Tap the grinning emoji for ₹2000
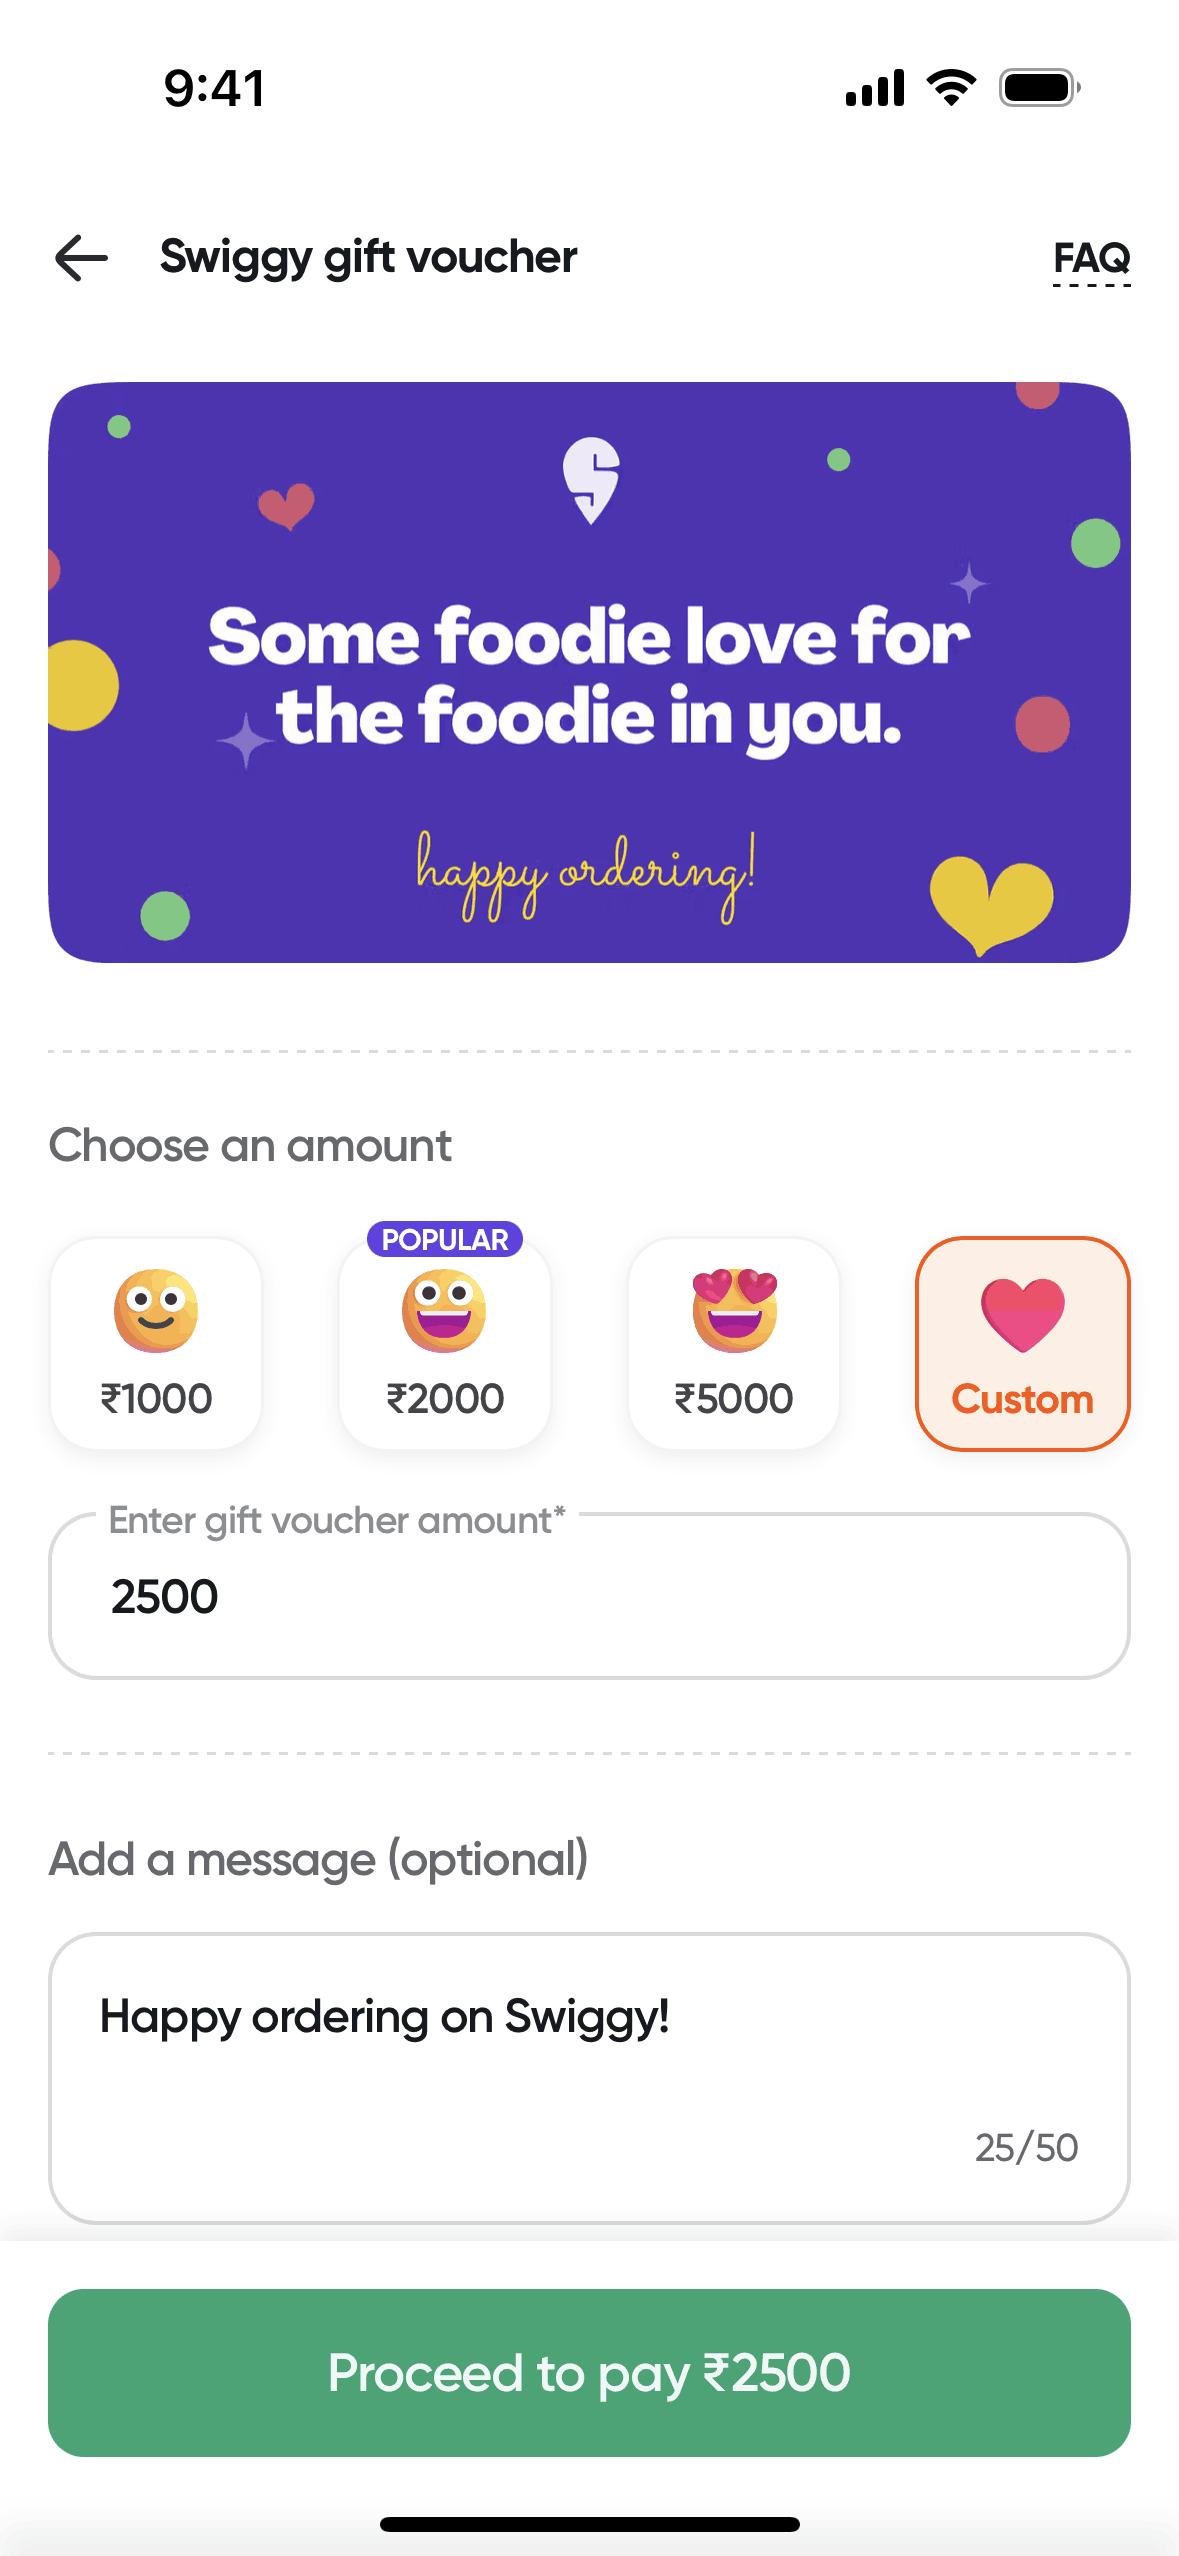1179x2556 pixels. tap(444, 1310)
